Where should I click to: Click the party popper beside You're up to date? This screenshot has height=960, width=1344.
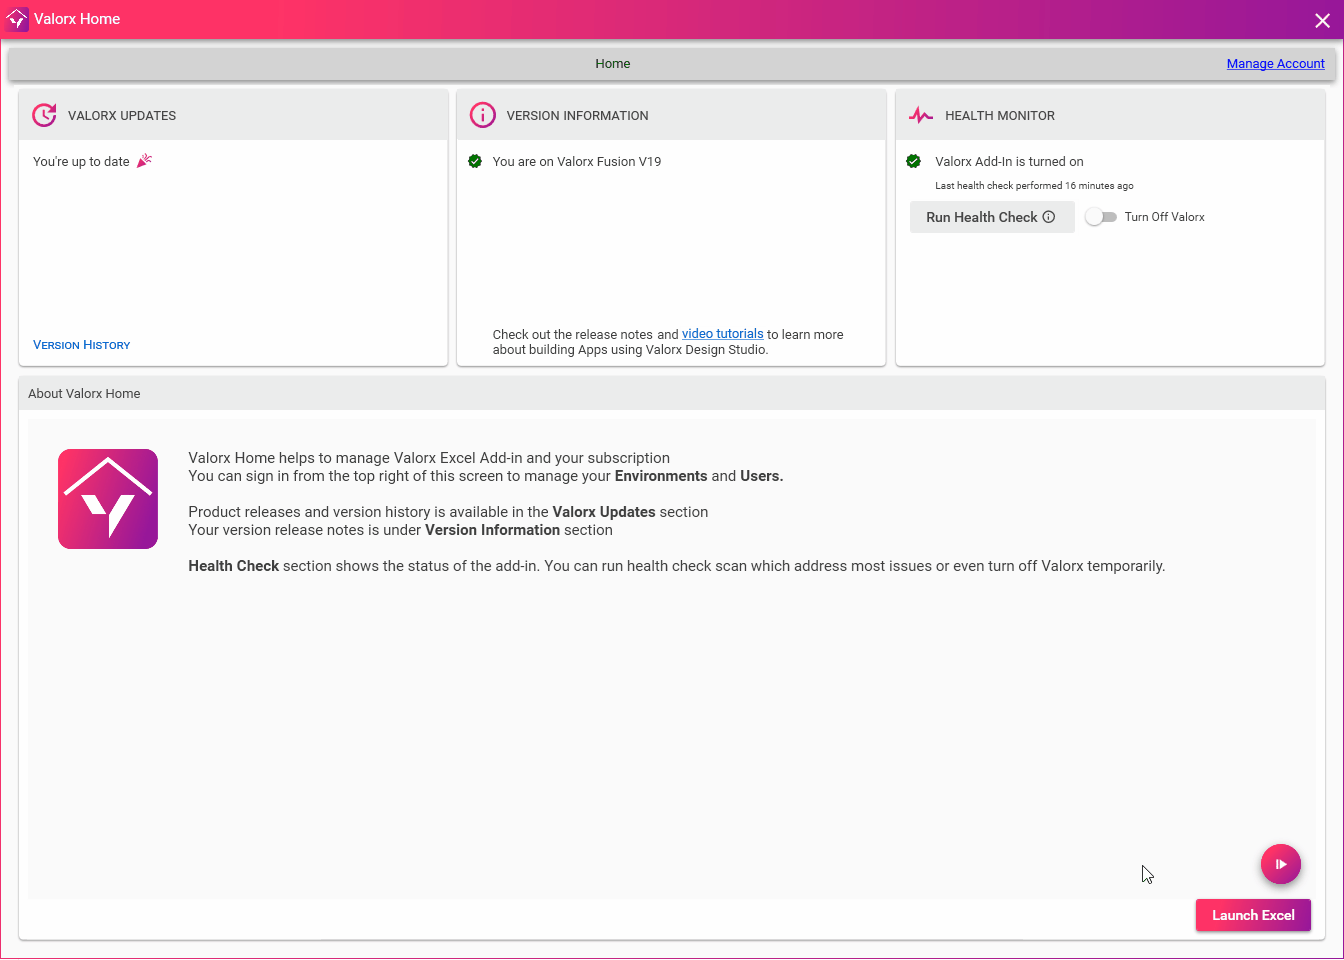(143, 160)
